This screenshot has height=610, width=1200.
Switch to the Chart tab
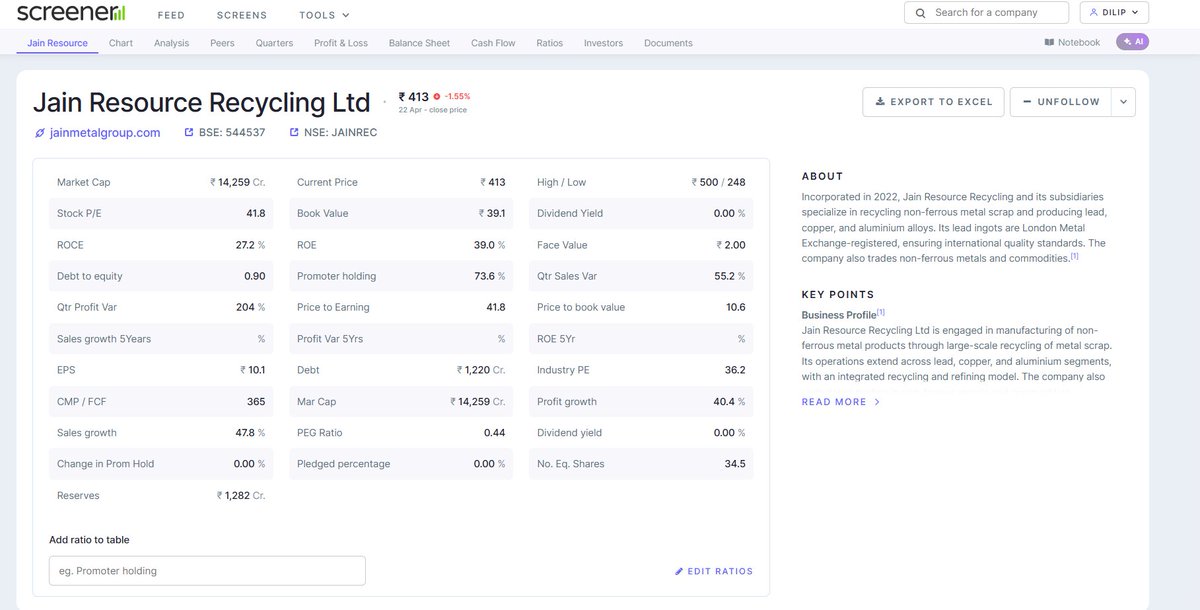[121, 43]
